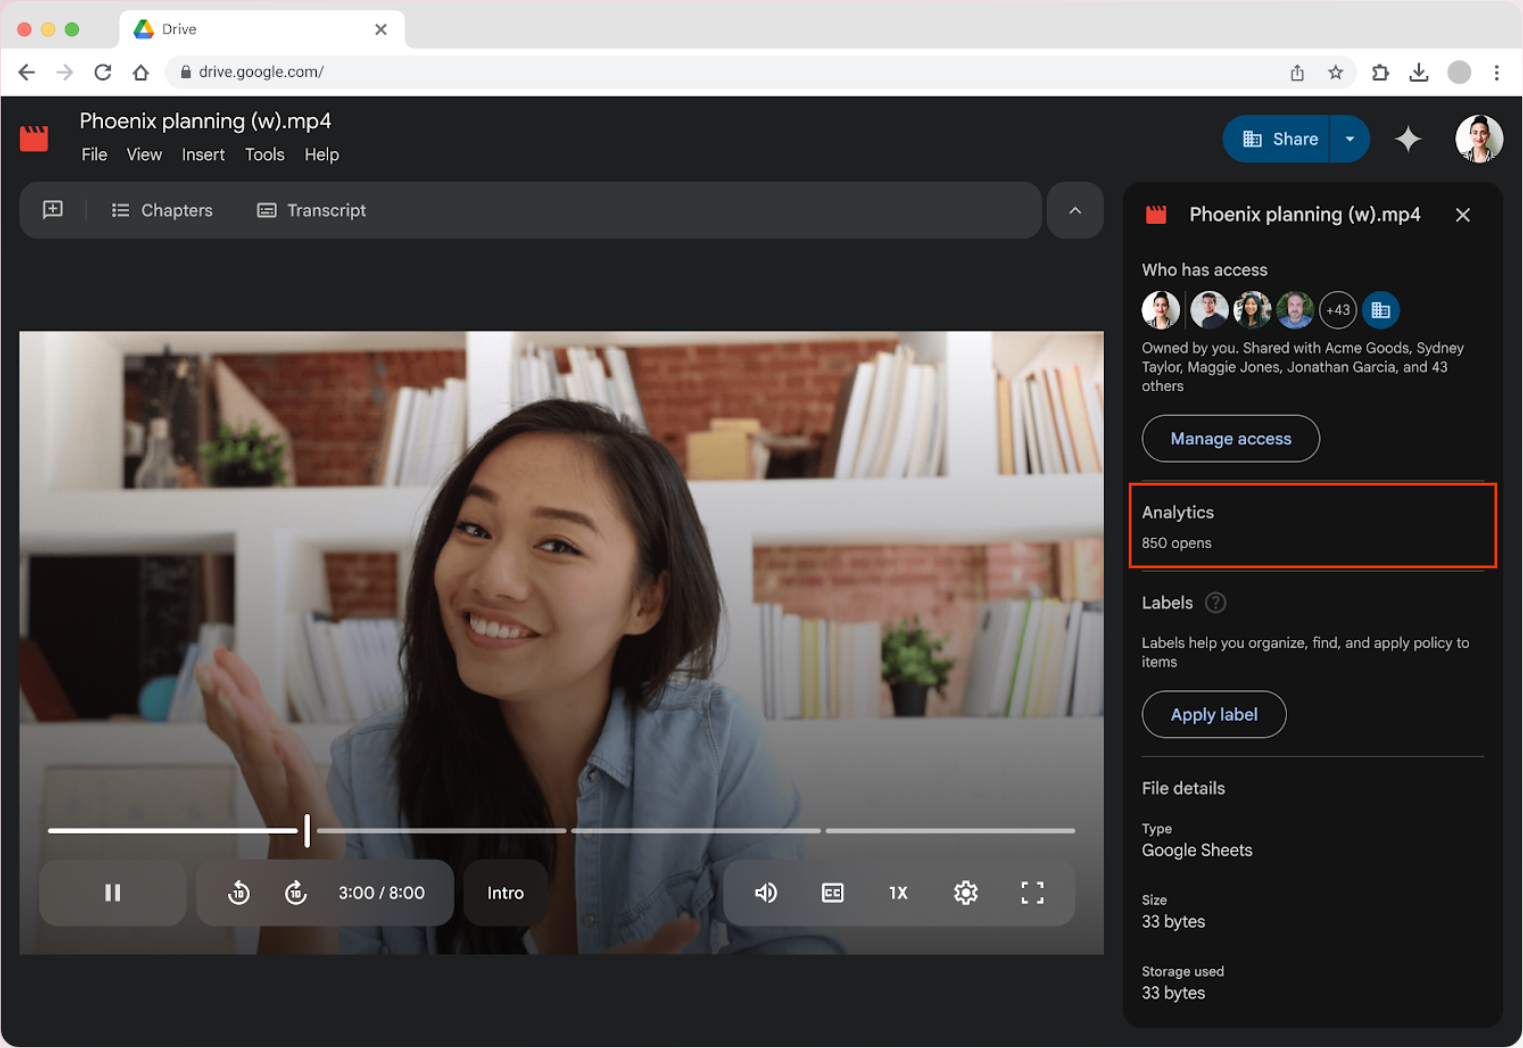This screenshot has width=1523, height=1048.
Task: Open the Chapters panel
Action: point(161,210)
